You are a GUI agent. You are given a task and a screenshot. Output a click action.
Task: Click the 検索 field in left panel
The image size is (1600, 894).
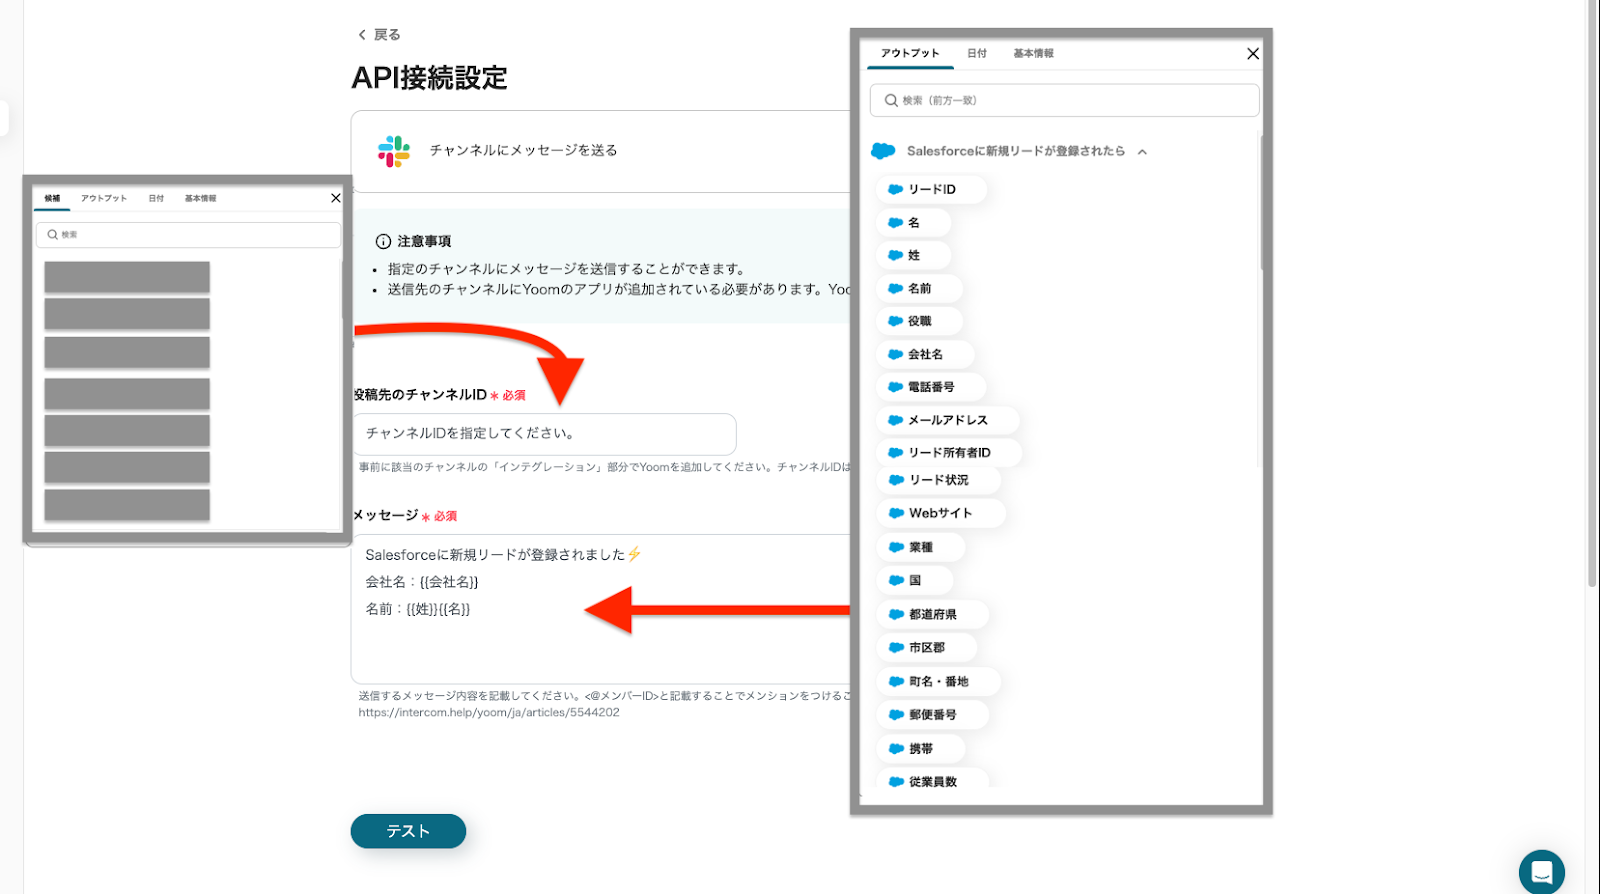188,235
